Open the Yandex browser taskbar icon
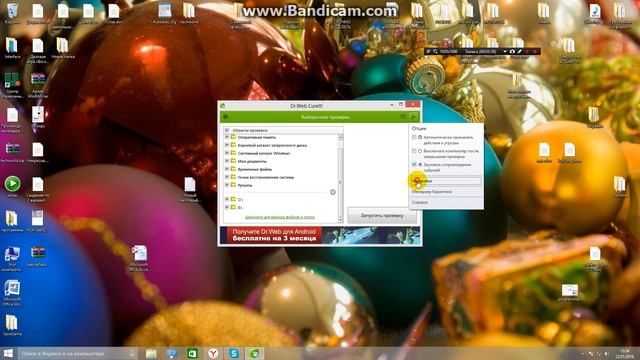Viewport: 640px width, 360px height. coord(213,353)
